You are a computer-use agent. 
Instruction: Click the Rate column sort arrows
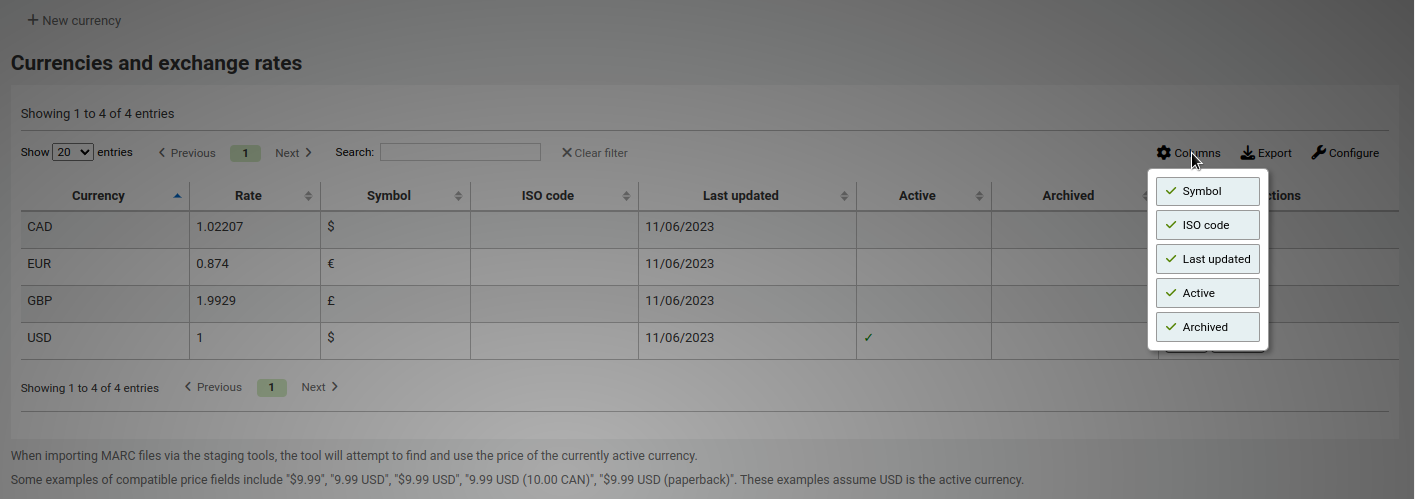pyautogui.click(x=308, y=196)
